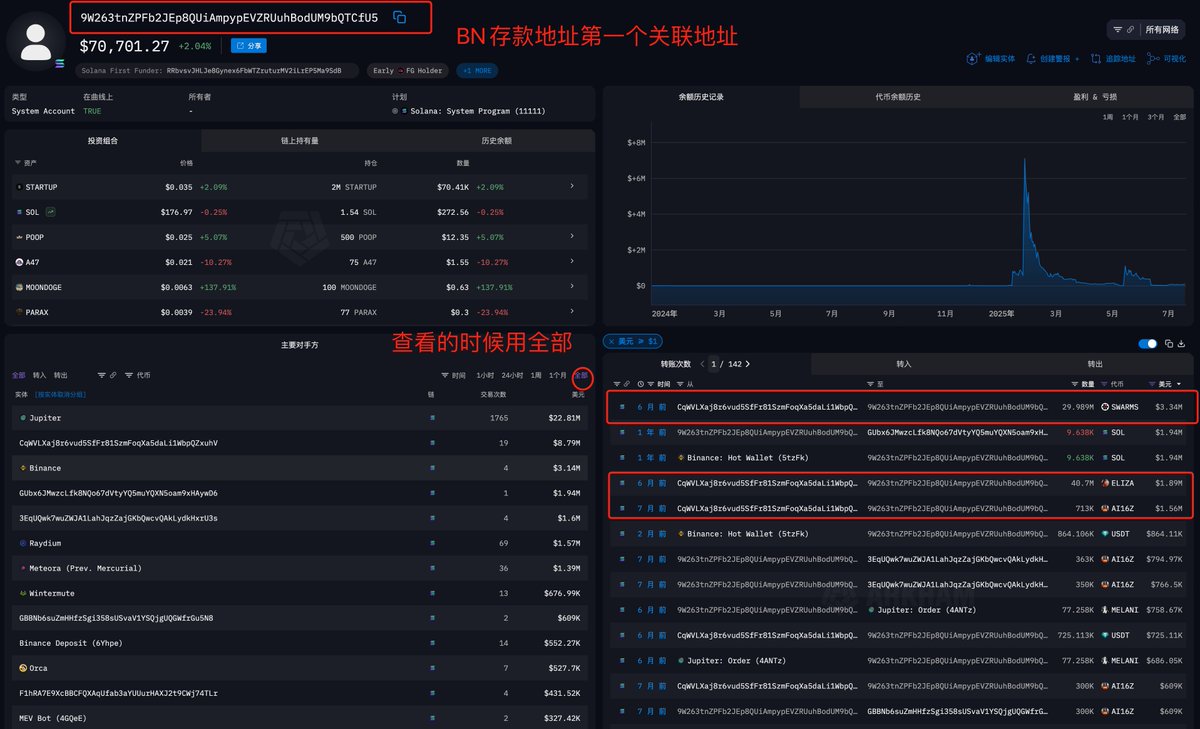Copy transfers with the copy icon

pyautogui.click(x=1169, y=344)
